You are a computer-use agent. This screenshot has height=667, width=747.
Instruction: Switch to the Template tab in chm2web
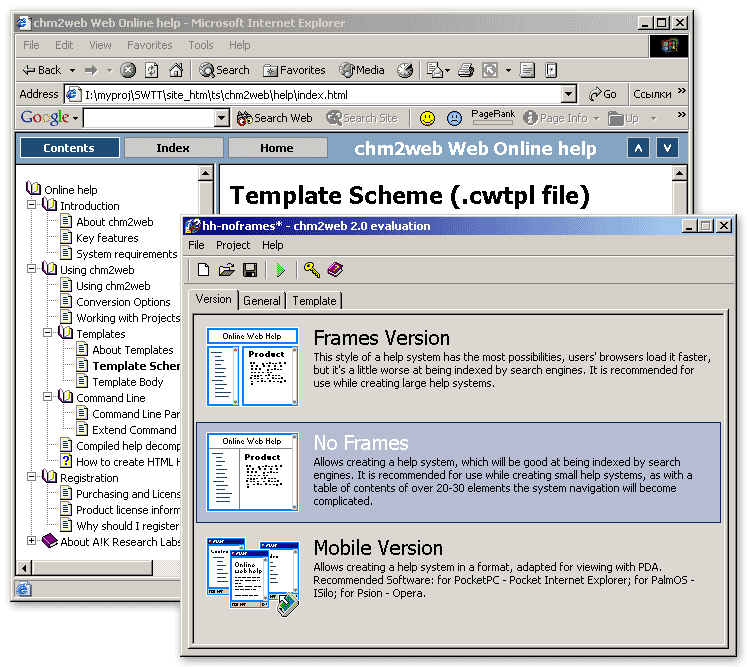(314, 301)
